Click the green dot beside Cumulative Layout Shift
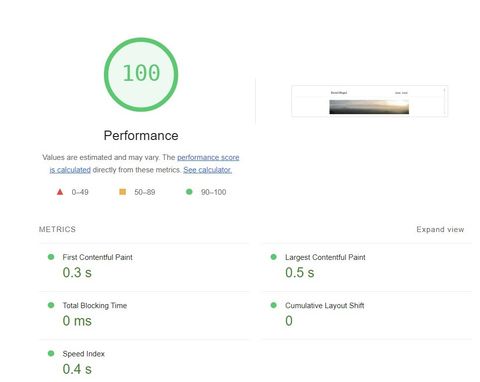Screen dimensions: 480x382 click(274, 305)
